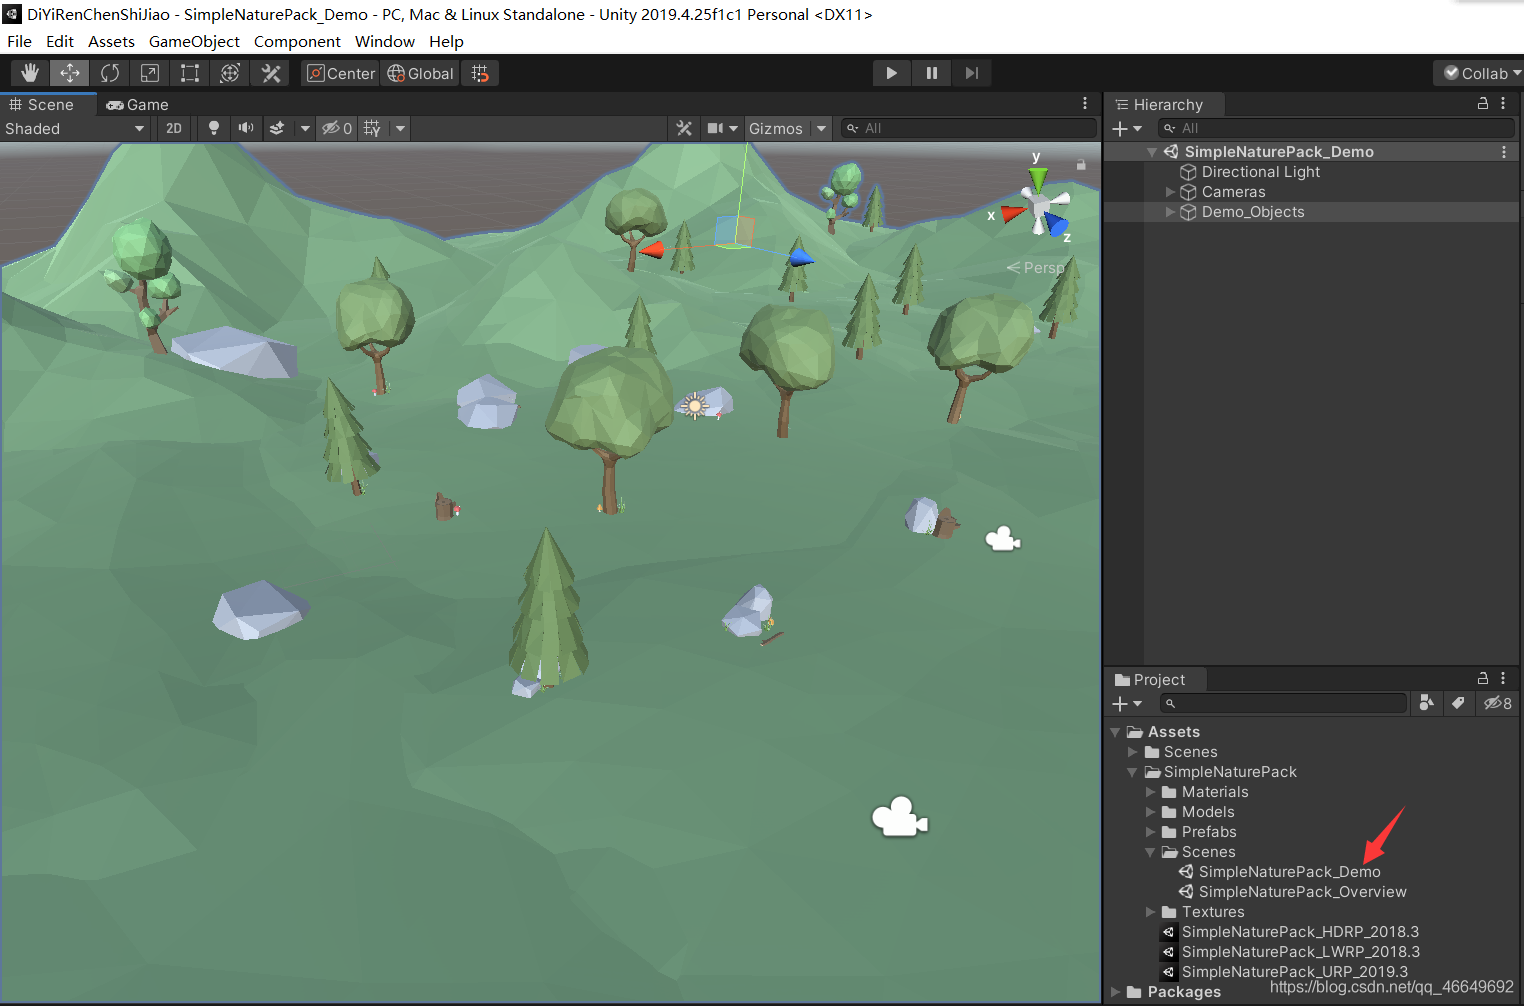
Task: Open Scene view more options menu
Action: 1085,103
